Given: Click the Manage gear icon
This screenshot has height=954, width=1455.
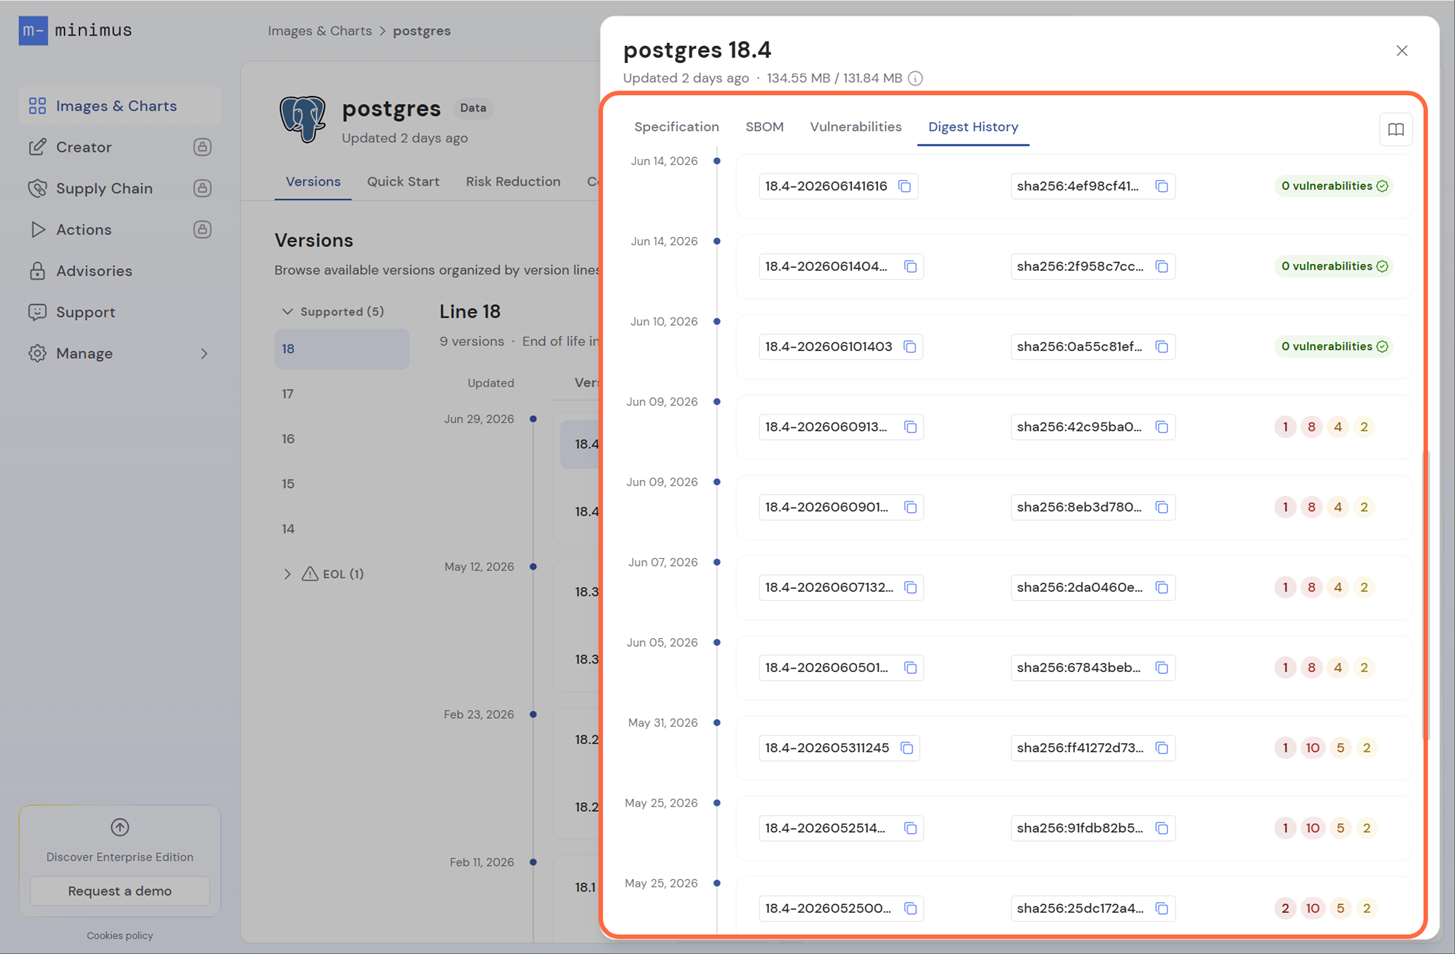Looking at the screenshot, I should (x=37, y=353).
